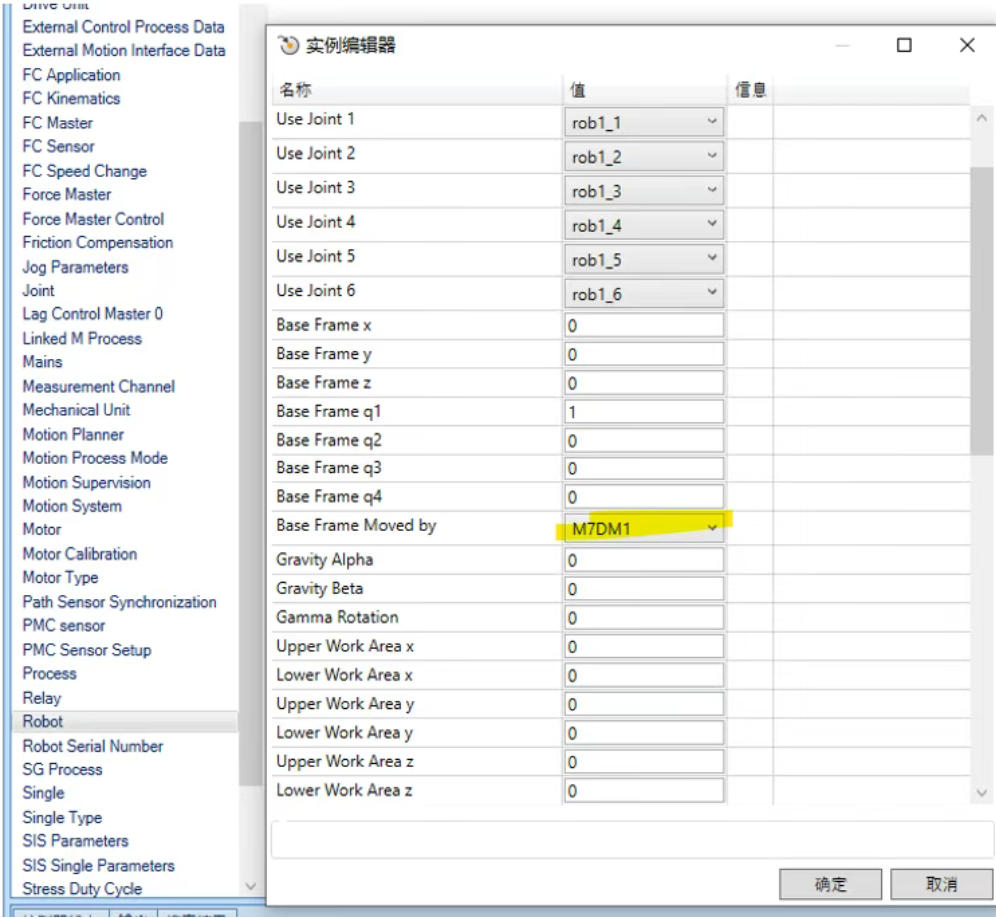Viewport: 996px width, 918px height.
Task: Select Motion Planner in the list
Action: [x=73, y=434]
